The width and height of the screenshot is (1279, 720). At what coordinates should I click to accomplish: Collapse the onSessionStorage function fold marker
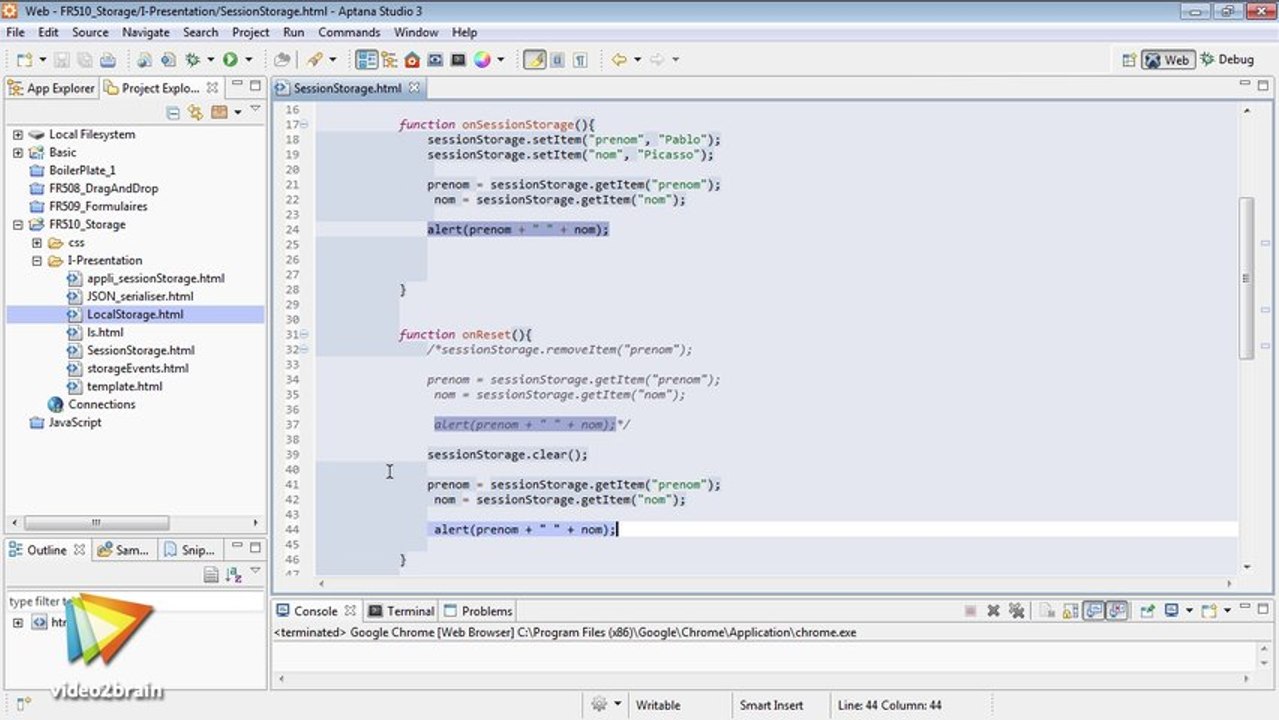coord(304,125)
